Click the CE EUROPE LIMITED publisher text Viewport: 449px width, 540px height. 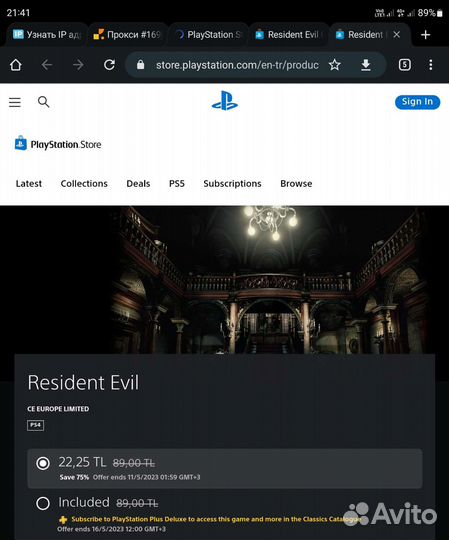(x=58, y=409)
